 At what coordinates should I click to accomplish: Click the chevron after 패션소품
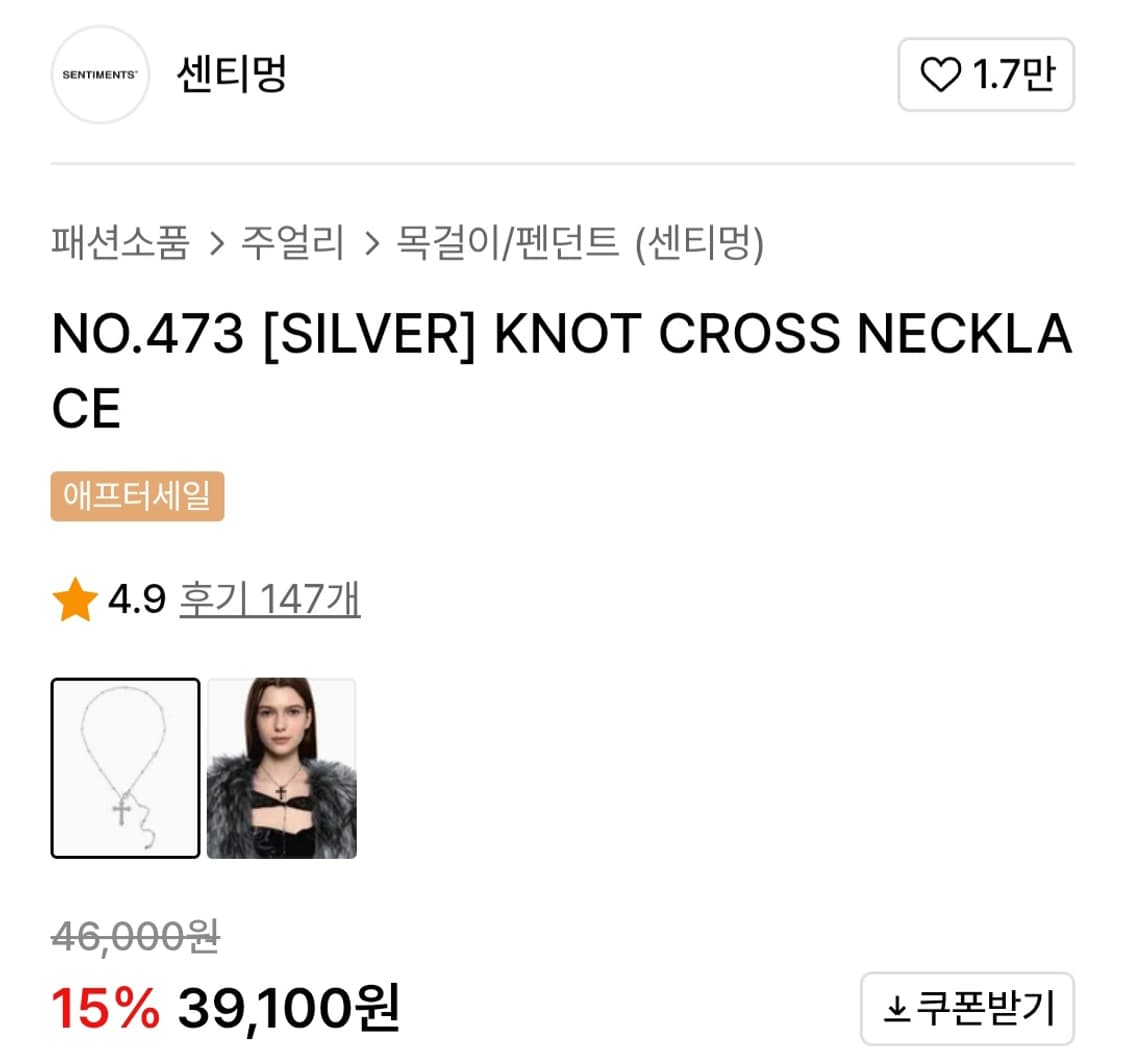216,244
